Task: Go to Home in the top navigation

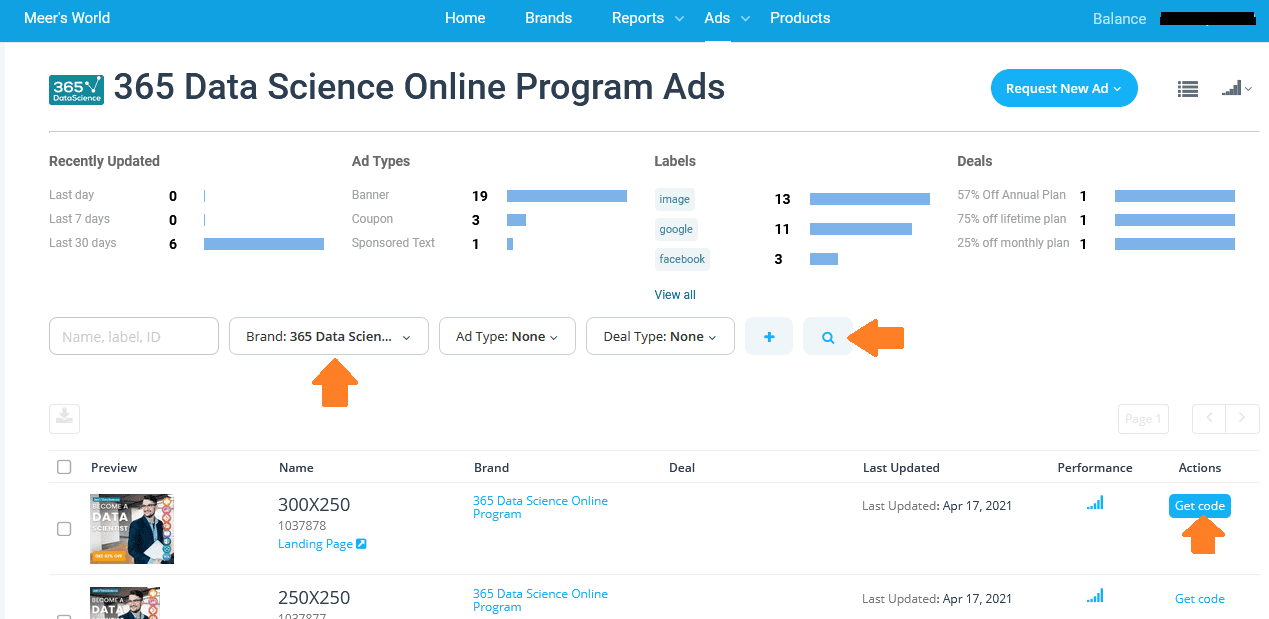Action: pyautogui.click(x=465, y=18)
